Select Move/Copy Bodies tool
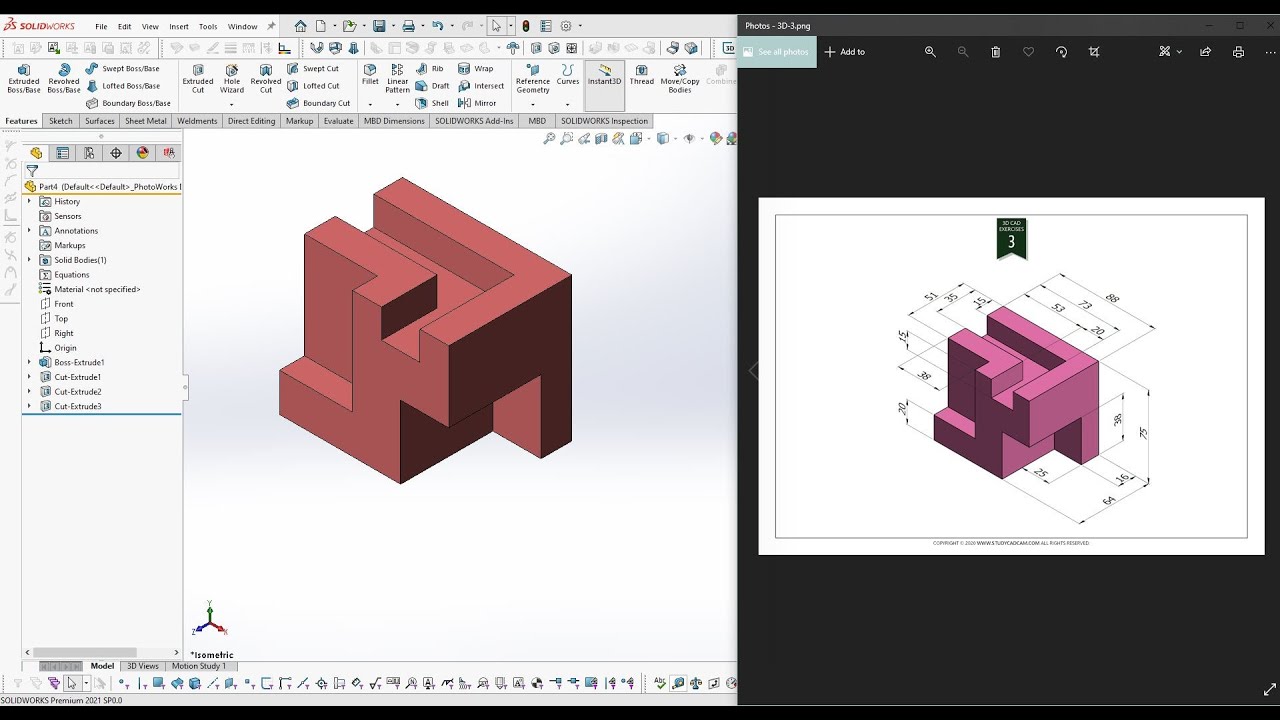Image resolution: width=1280 pixels, height=720 pixels. click(680, 79)
